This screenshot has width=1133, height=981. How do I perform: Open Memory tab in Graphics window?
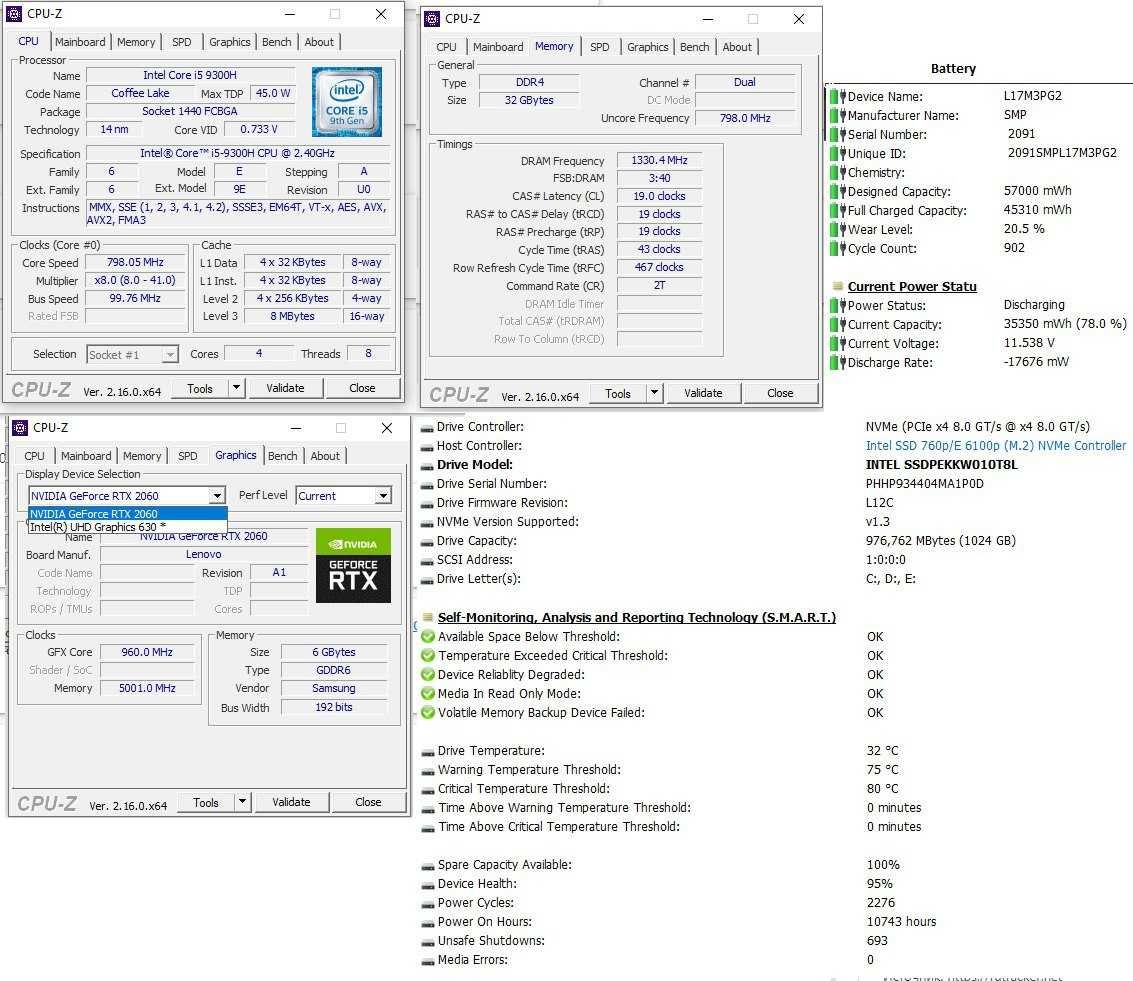tap(142, 456)
